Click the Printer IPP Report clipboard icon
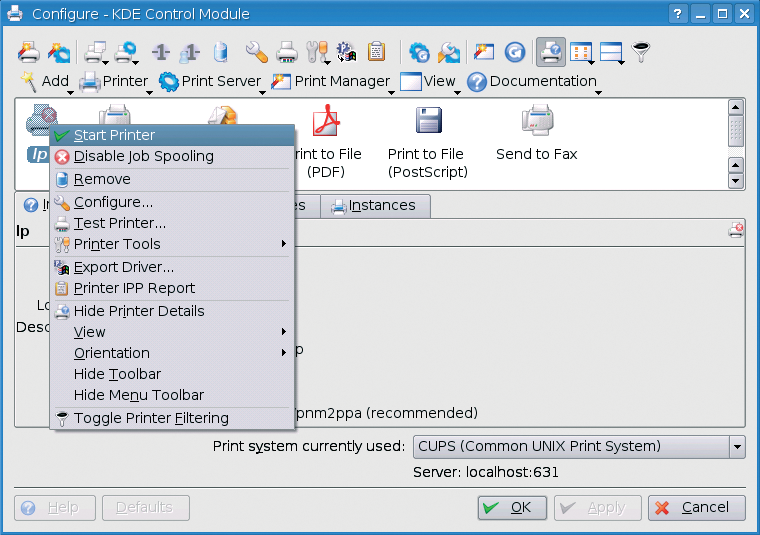 coord(377,52)
